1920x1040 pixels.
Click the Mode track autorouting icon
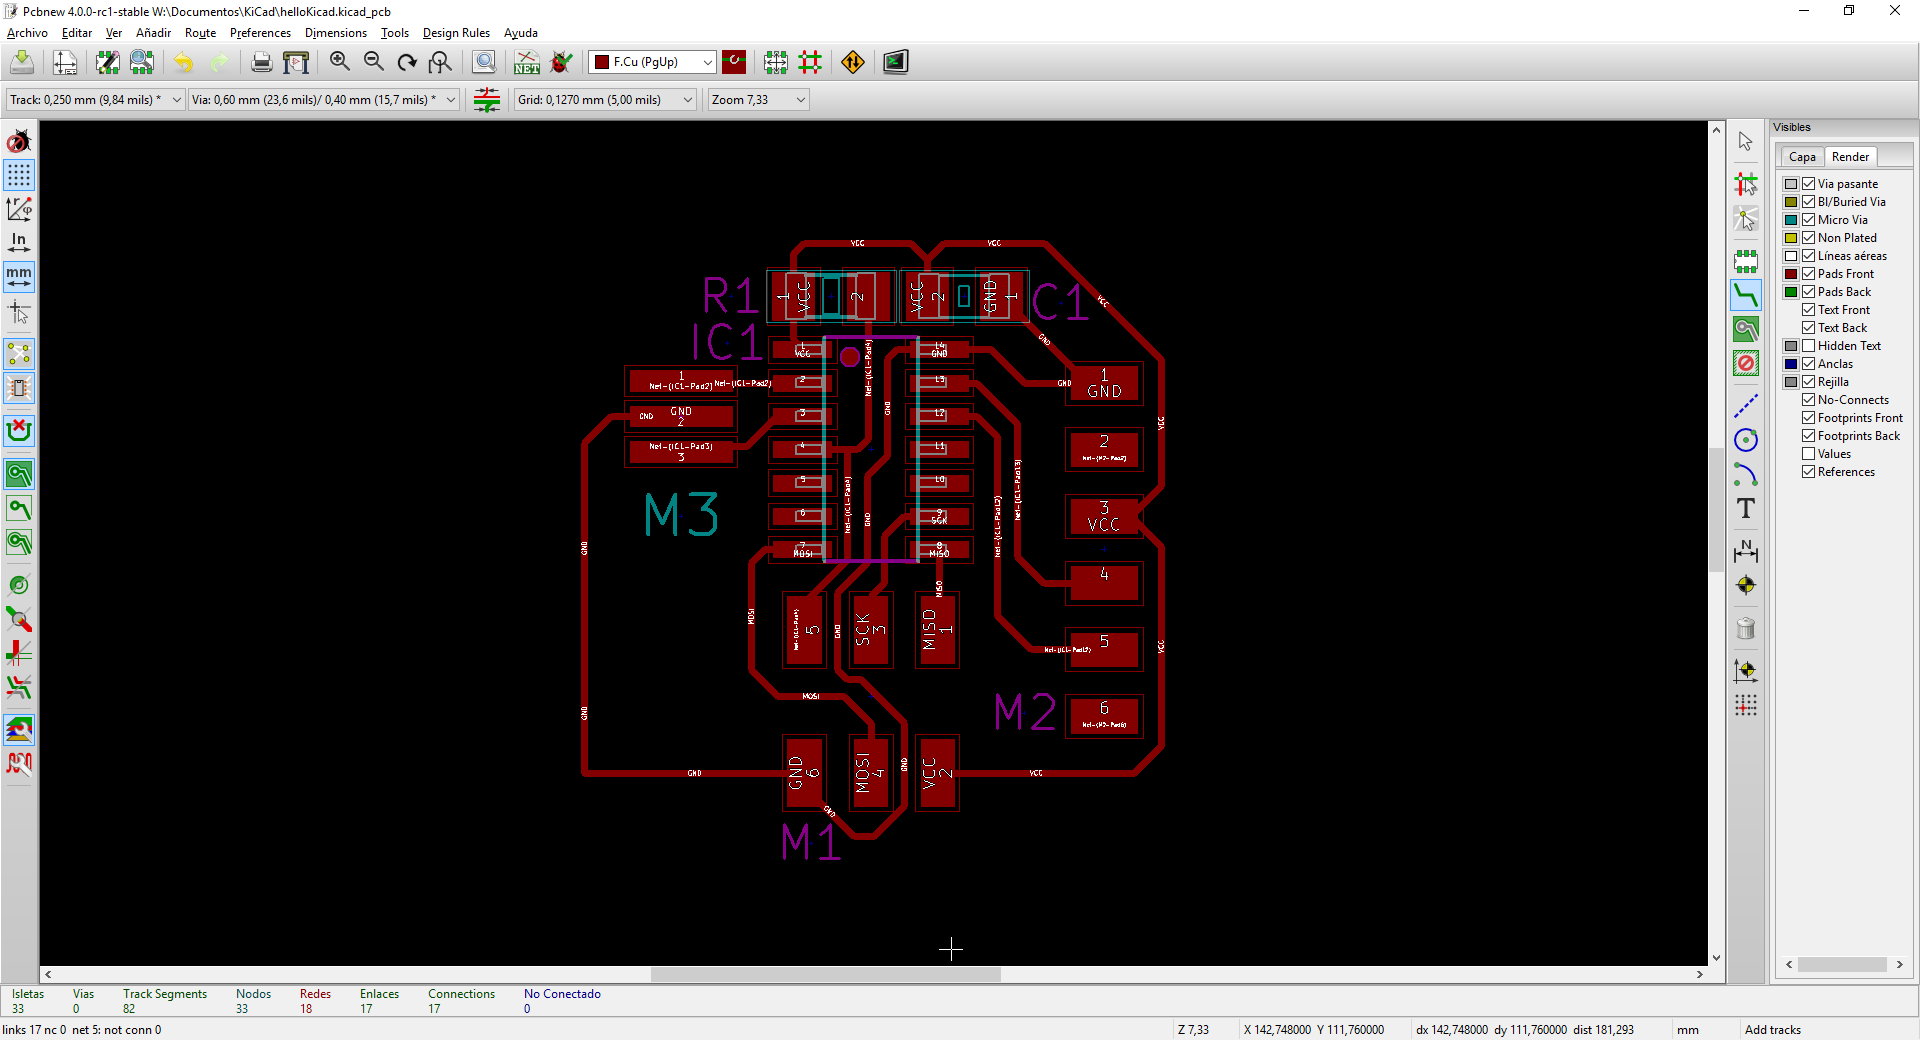click(x=810, y=62)
